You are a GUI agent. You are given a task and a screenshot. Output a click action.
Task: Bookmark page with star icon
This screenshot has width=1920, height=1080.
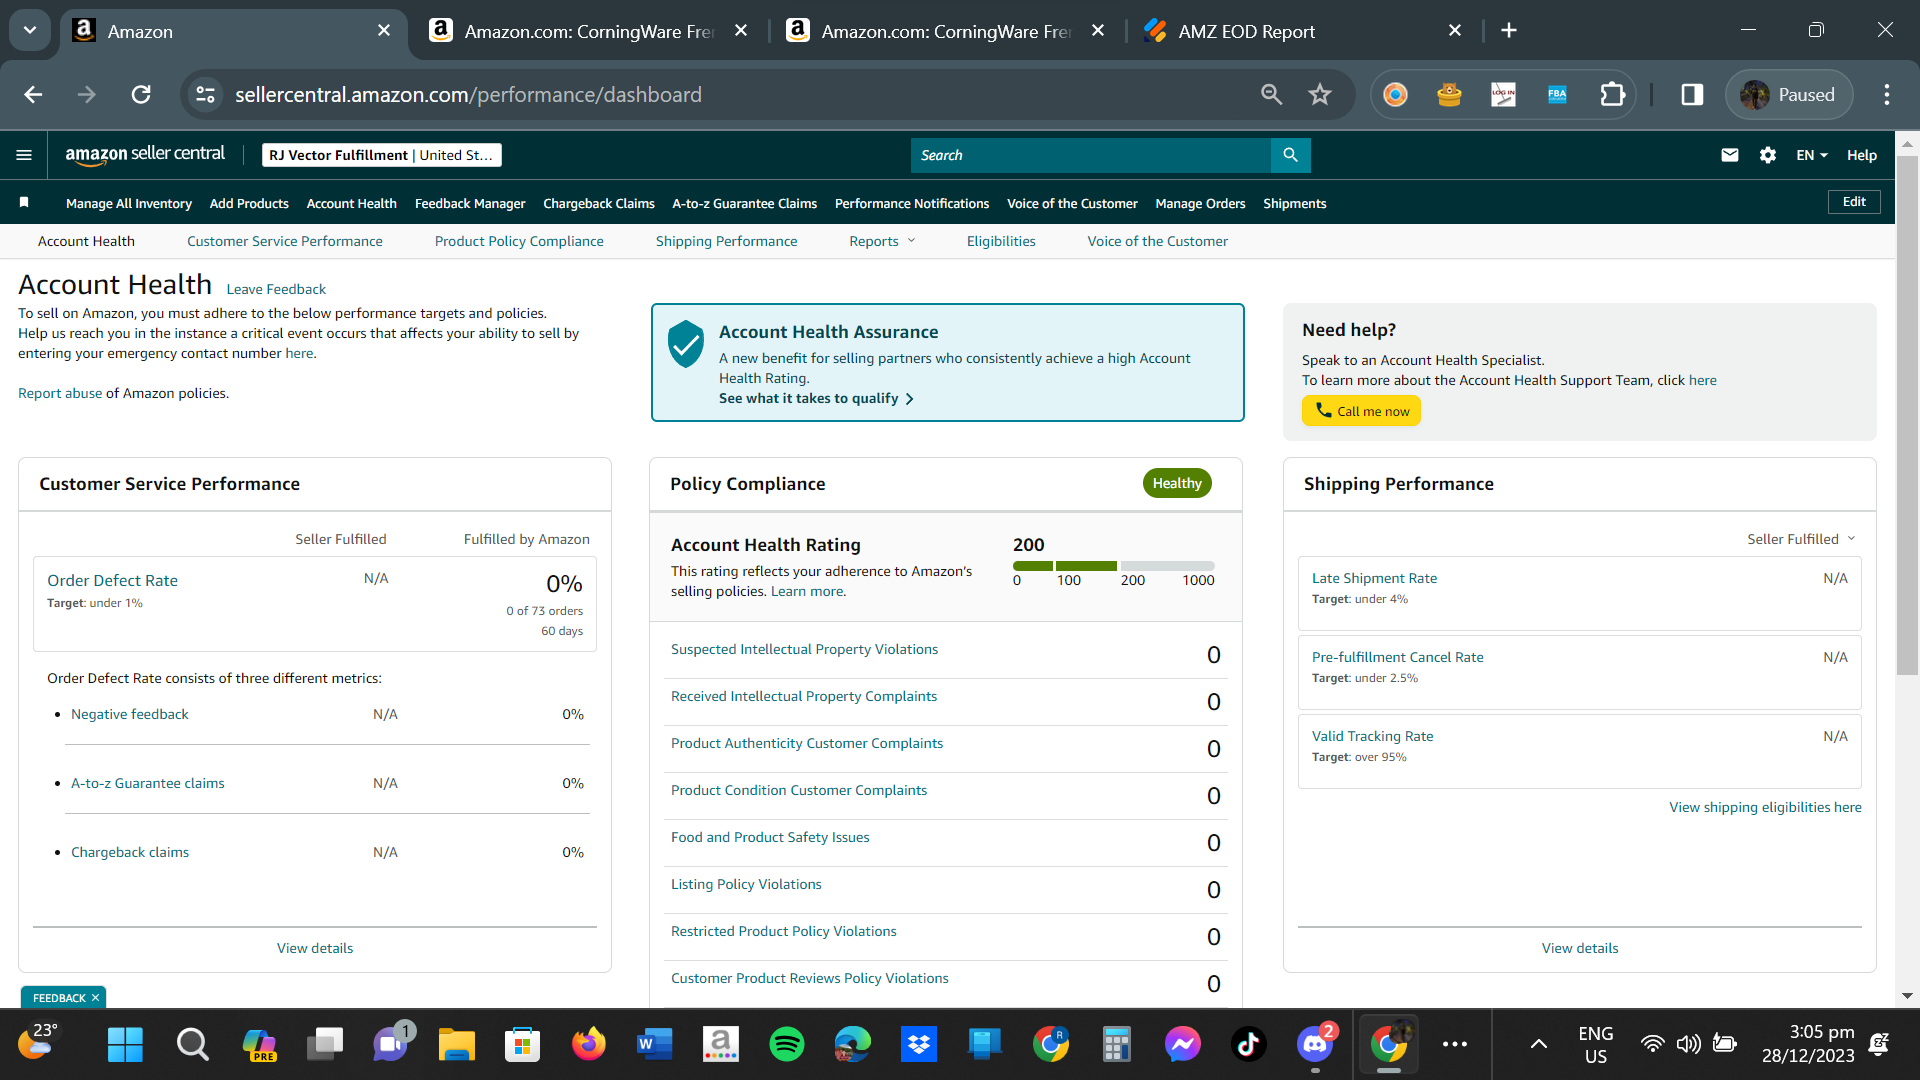(x=1320, y=94)
